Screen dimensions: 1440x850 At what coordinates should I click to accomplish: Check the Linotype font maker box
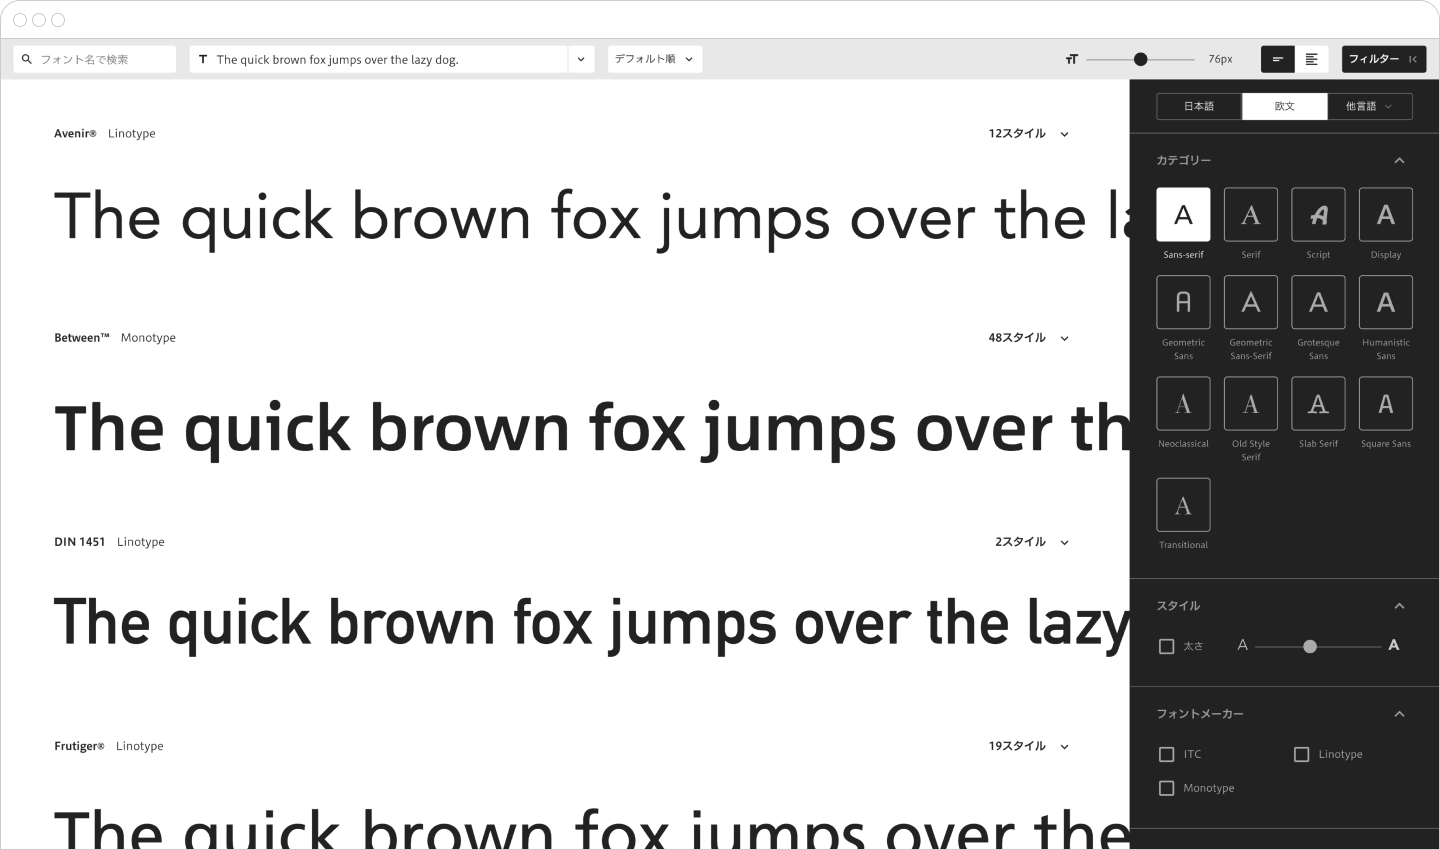(x=1301, y=754)
